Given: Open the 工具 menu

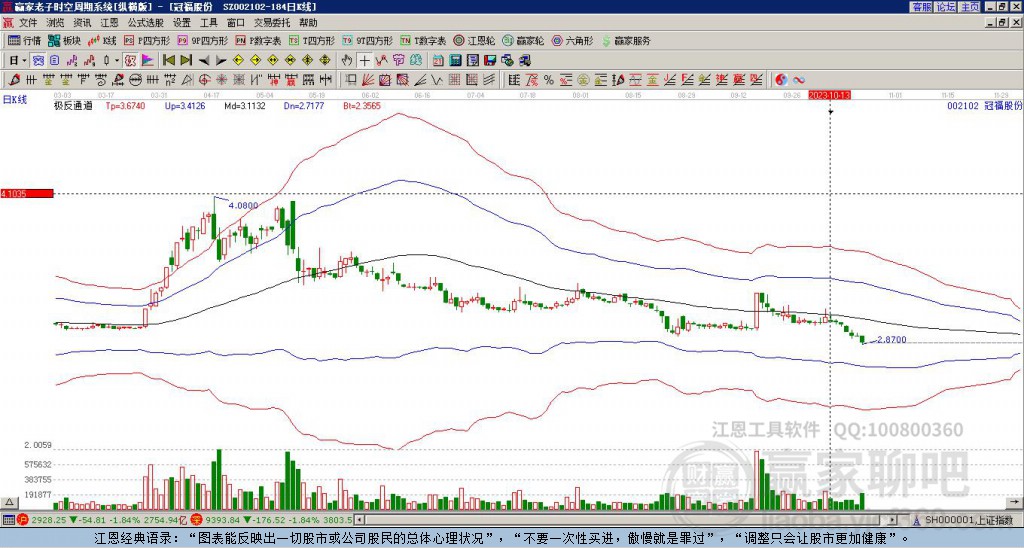Looking at the screenshot, I should 208,23.
